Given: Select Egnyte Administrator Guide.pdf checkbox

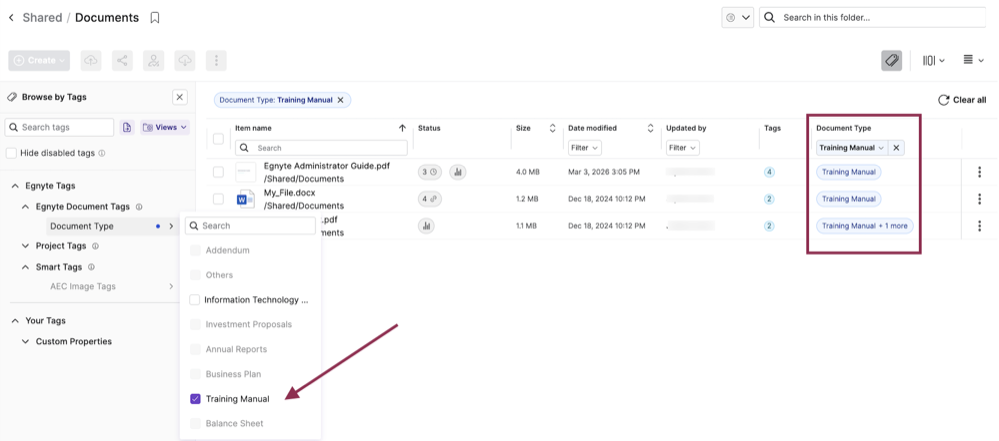Looking at the screenshot, I should pyautogui.click(x=218, y=172).
